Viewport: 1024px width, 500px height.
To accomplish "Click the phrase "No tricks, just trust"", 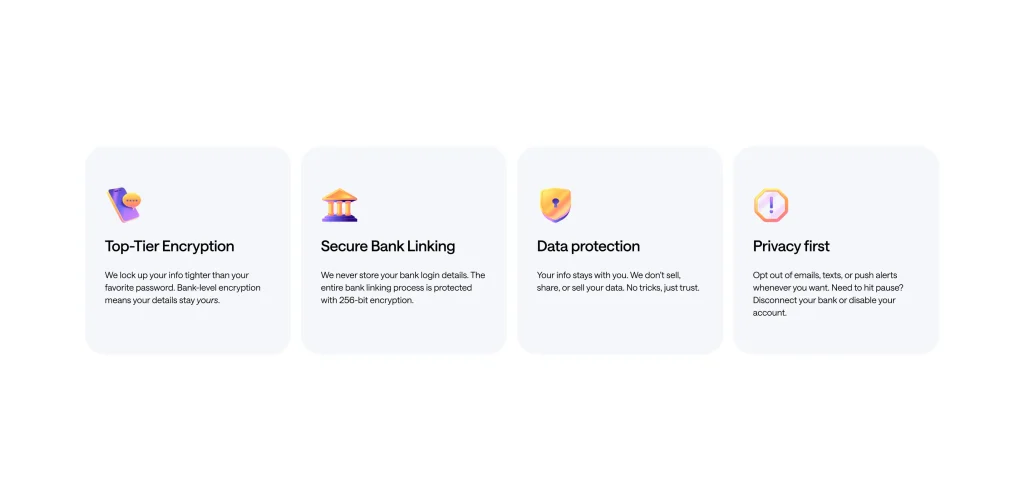I will click(x=666, y=288).
